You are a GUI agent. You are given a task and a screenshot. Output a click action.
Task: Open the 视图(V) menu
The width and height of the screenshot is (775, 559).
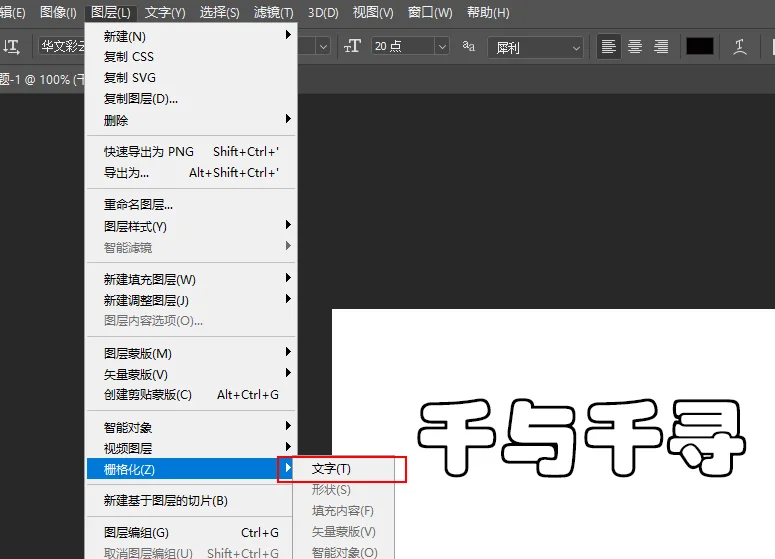pyautogui.click(x=373, y=12)
